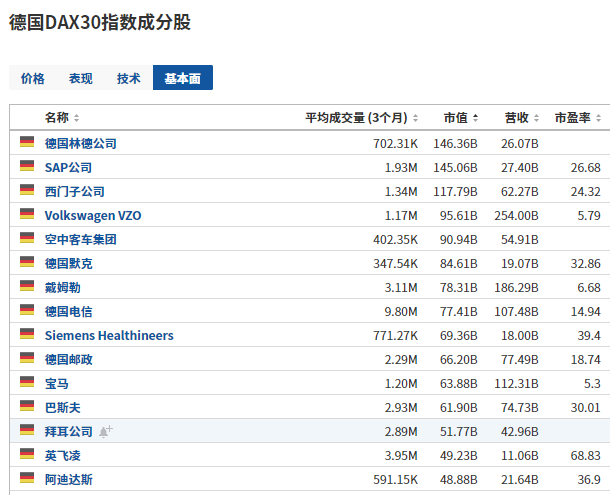Click 空中客车集团 volume 402.35K
Screen dimensions: 610x495
click(x=396, y=239)
